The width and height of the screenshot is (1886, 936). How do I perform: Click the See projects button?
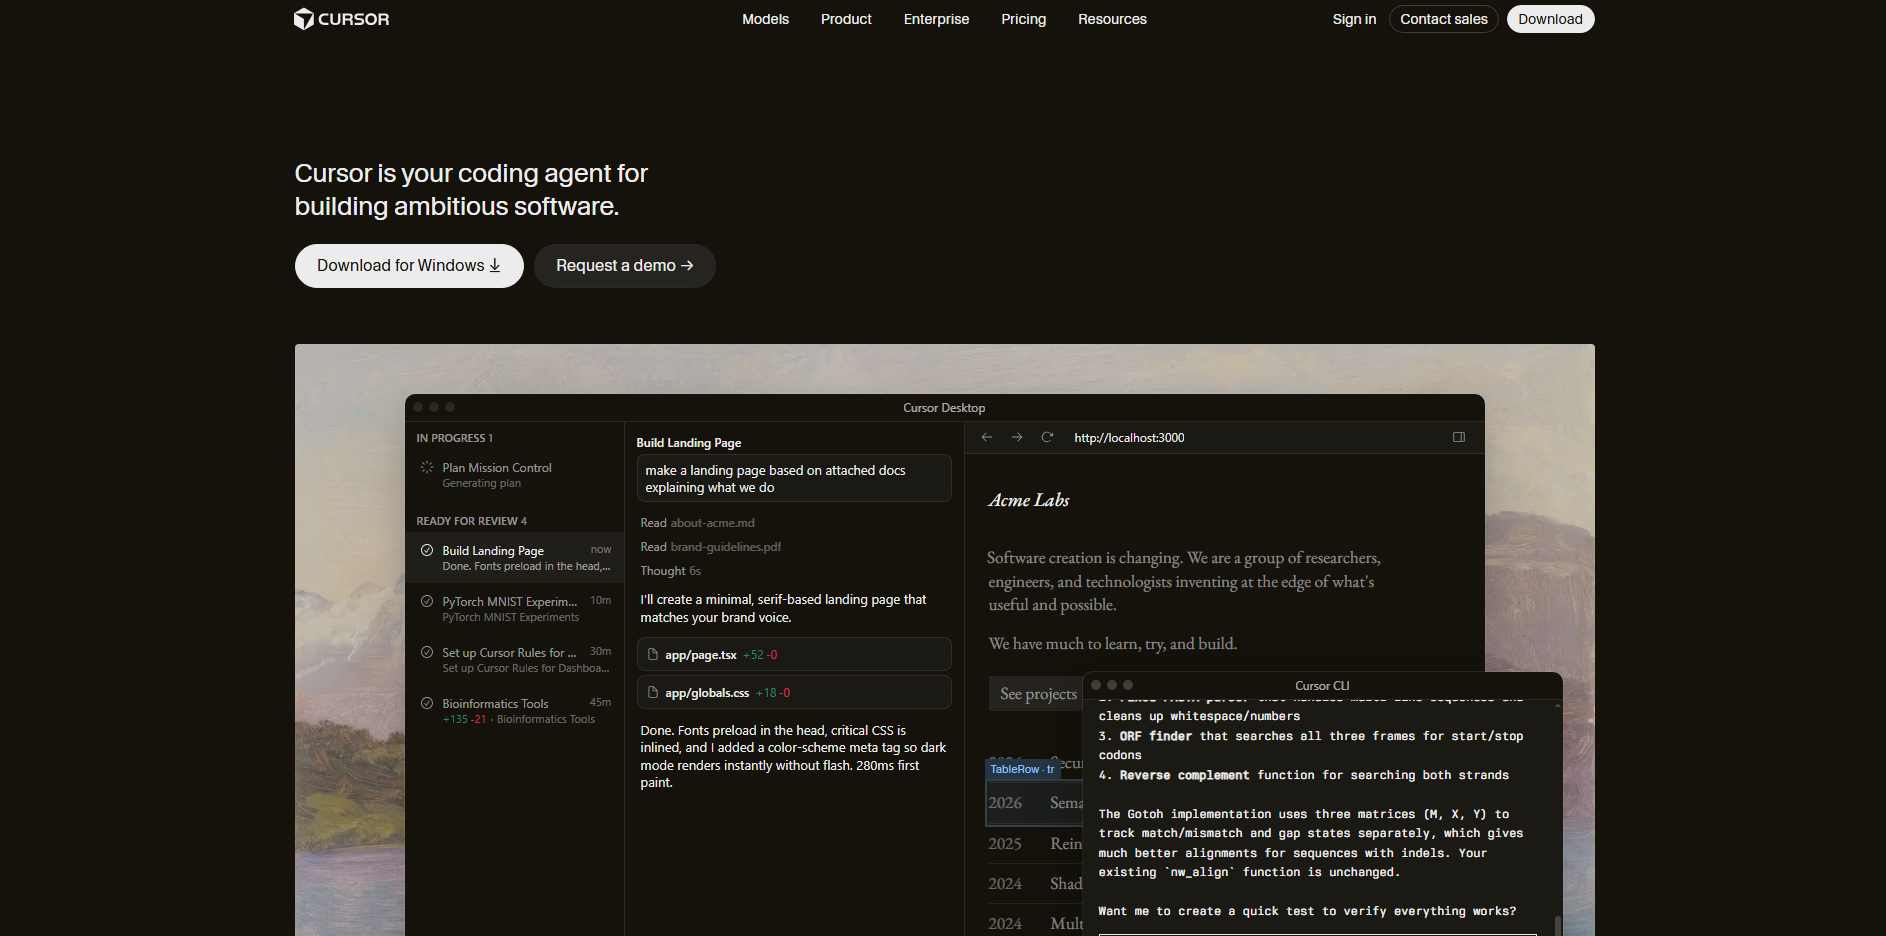tap(1038, 694)
